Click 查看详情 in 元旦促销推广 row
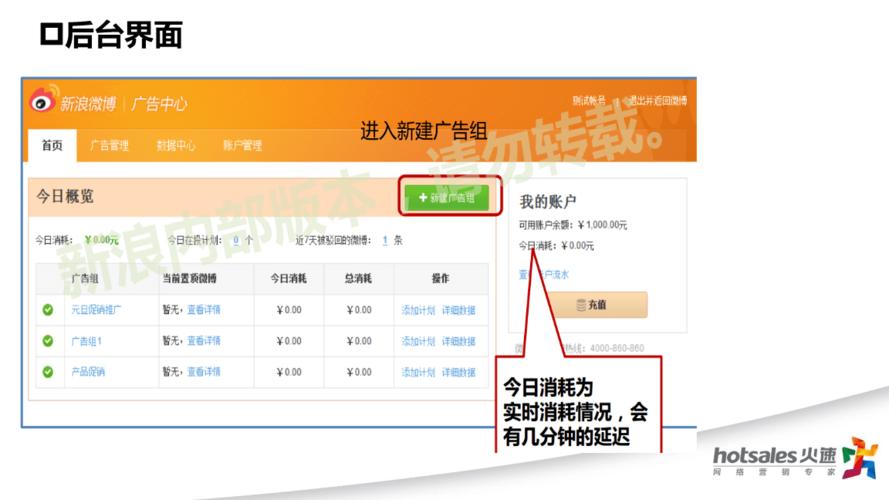 [x=204, y=310]
